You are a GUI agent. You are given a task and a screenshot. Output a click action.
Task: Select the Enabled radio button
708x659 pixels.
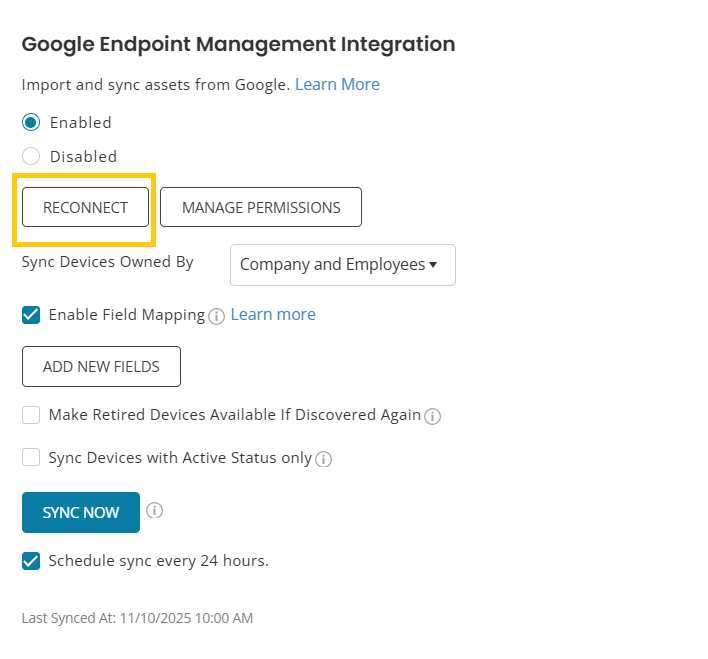coord(31,123)
